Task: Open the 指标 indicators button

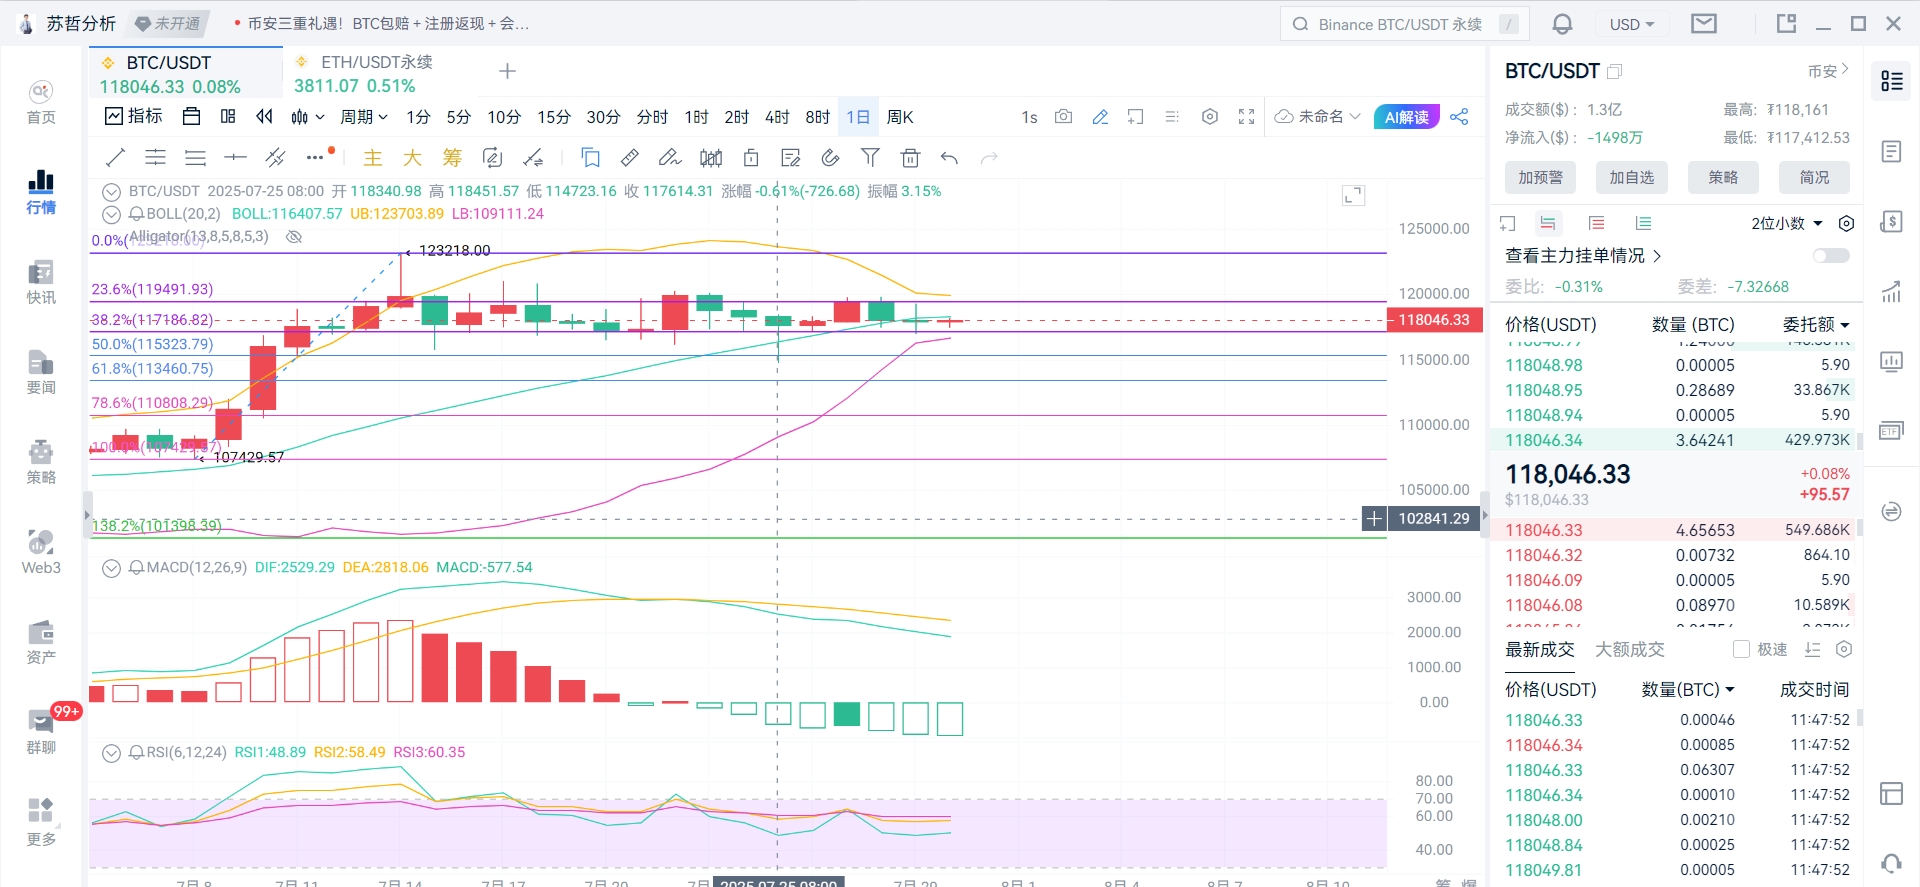Action: point(134,117)
